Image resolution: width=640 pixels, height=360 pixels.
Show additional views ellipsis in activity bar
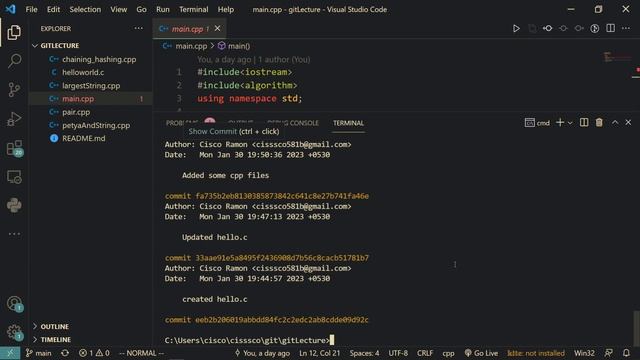coord(14,234)
